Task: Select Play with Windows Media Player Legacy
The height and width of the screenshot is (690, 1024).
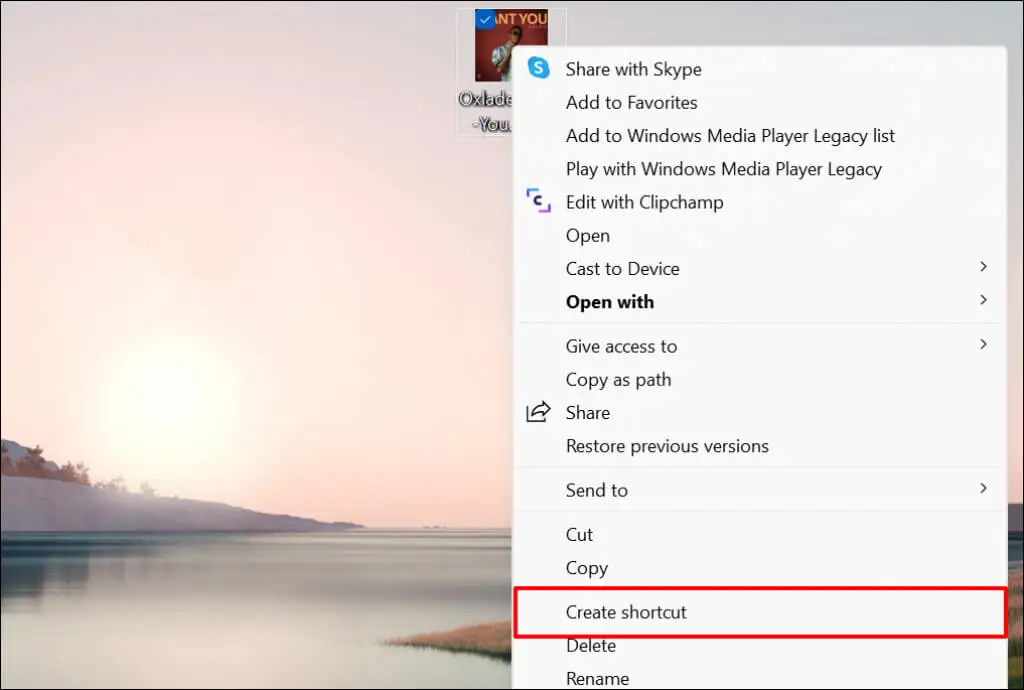Action: pos(760,169)
